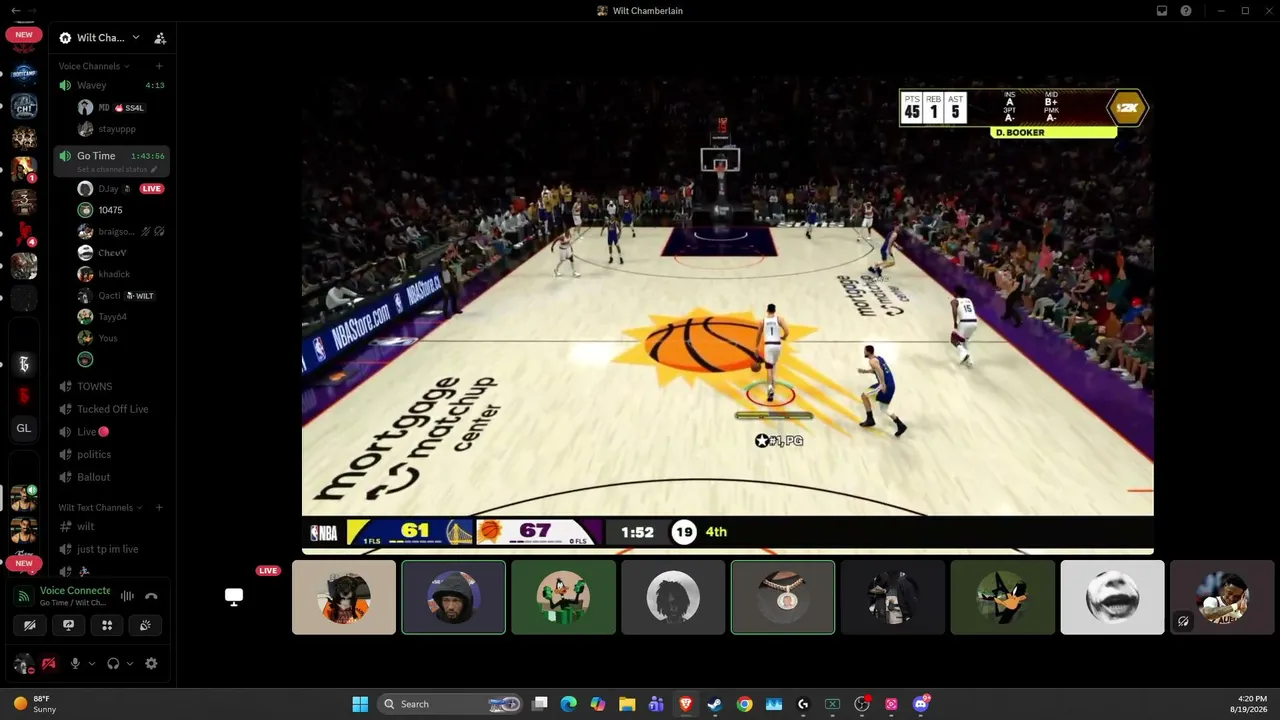
Task: Open Microsoft Edge from the taskbar
Action: (x=569, y=704)
